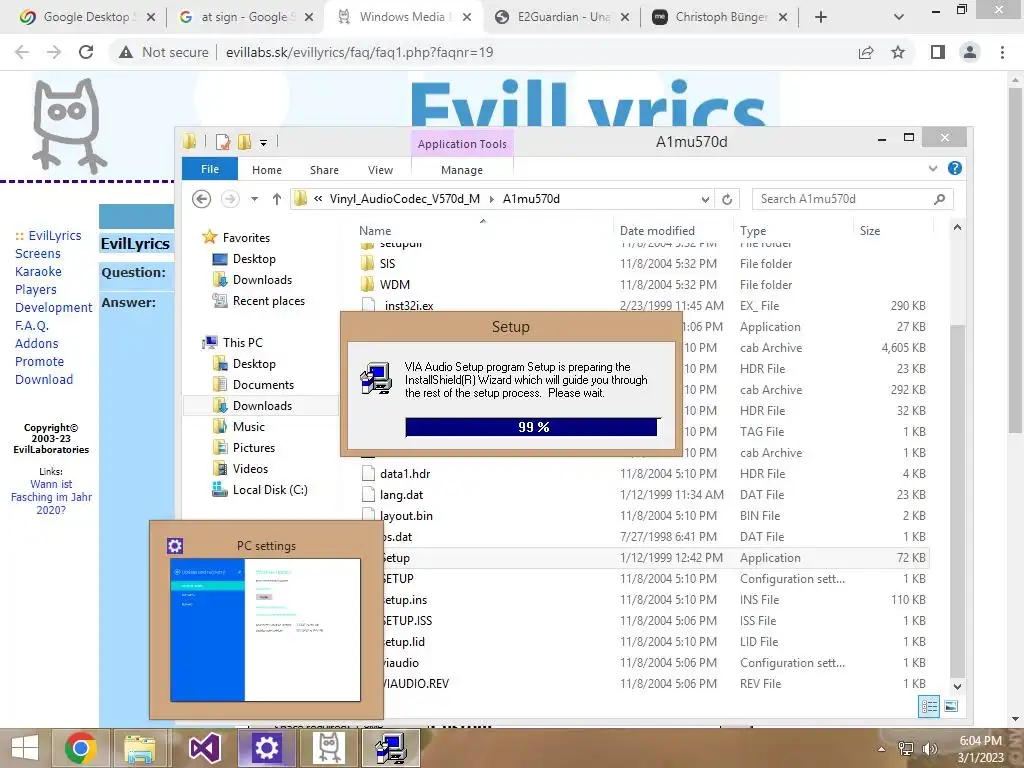The height and width of the screenshot is (768, 1024).
Task: Open the Screens link on EvilLyrics page
Action: pos(38,253)
